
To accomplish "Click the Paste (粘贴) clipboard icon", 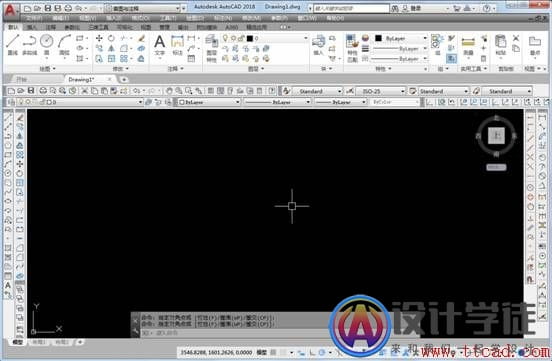I will 500,45.
